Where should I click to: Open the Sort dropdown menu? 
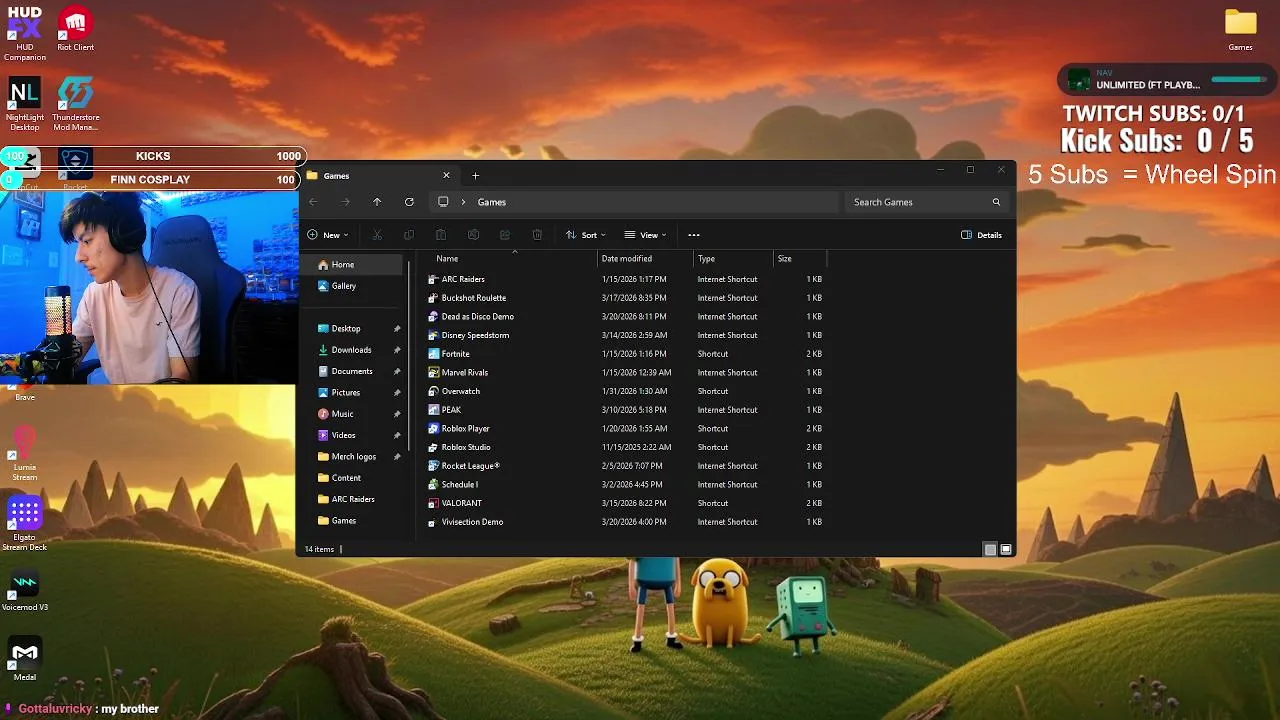pos(587,235)
